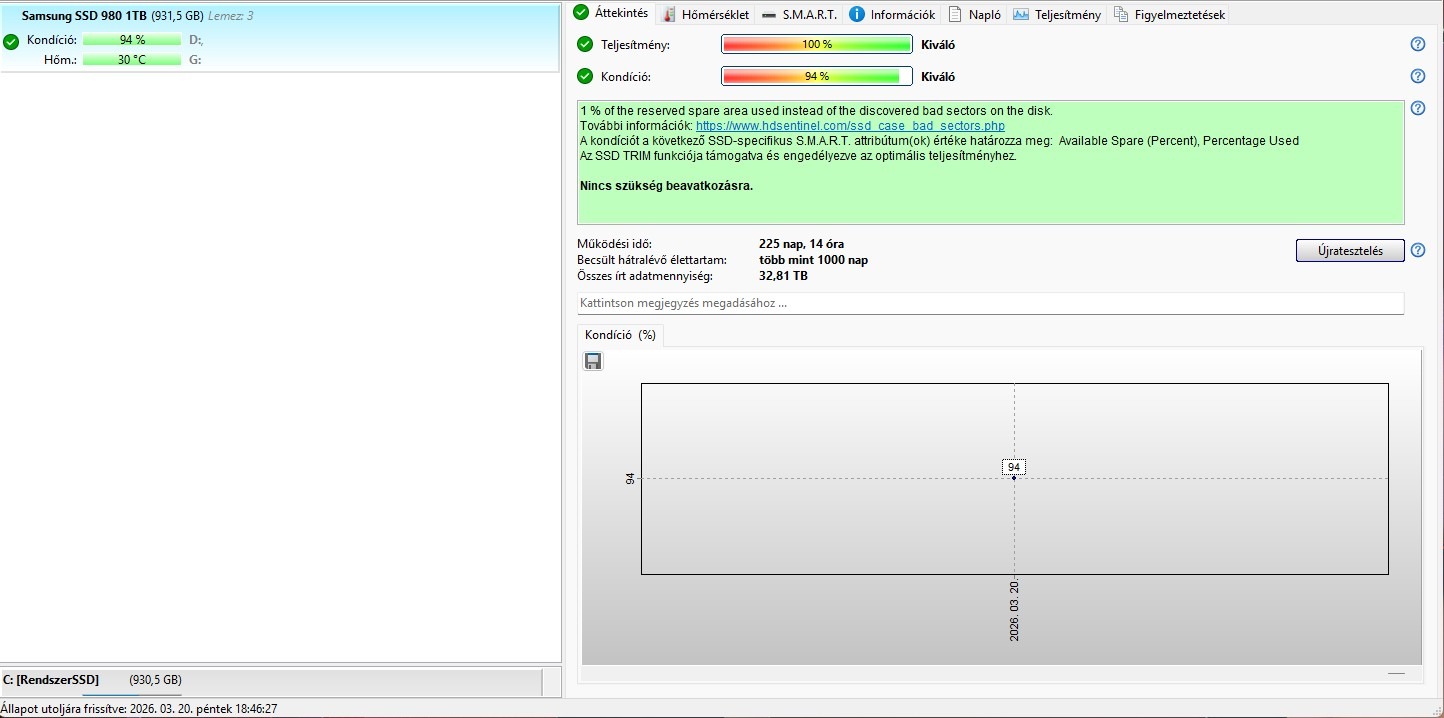The width and height of the screenshot is (1444, 718).
Task: Switch to the Információk tab
Action: pyautogui.click(x=892, y=14)
